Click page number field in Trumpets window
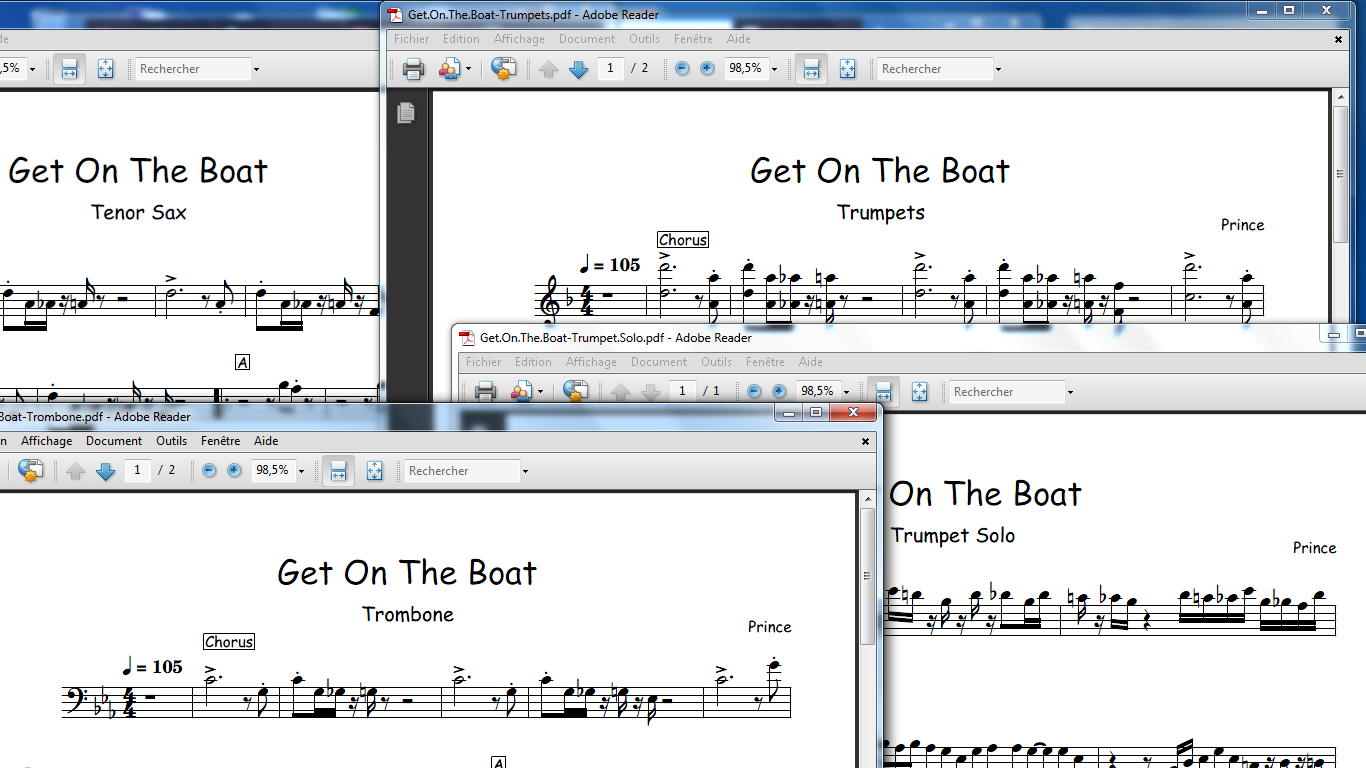The image size is (1366, 768). click(x=610, y=69)
